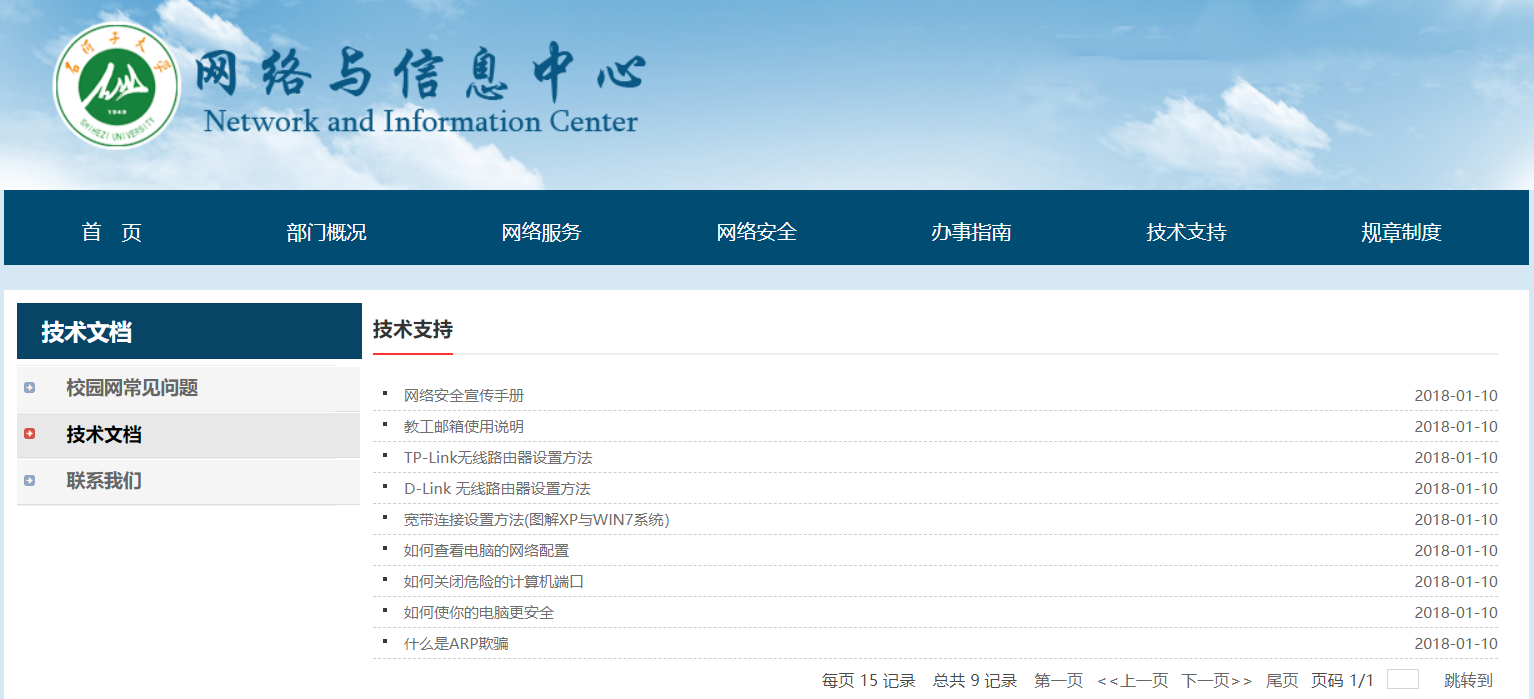Select 技术文档 sidebar menu entry
The width and height of the screenshot is (1534, 699).
click(104, 435)
